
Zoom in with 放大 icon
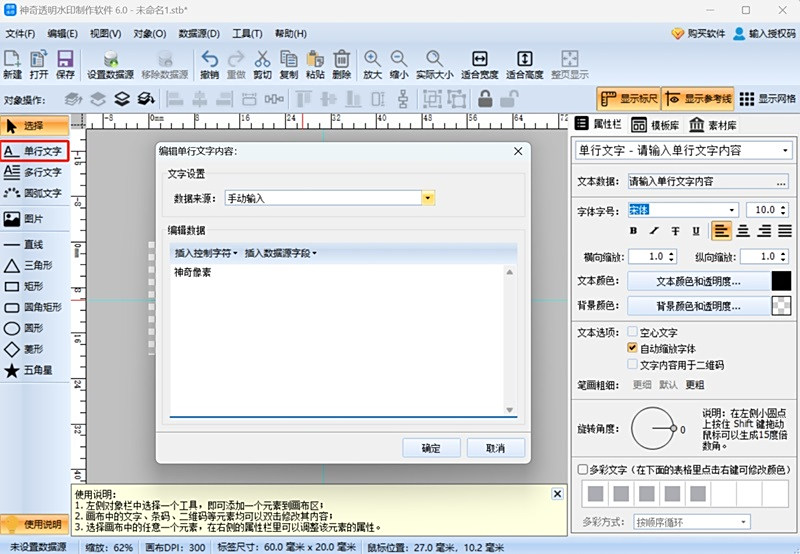pos(372,64)
